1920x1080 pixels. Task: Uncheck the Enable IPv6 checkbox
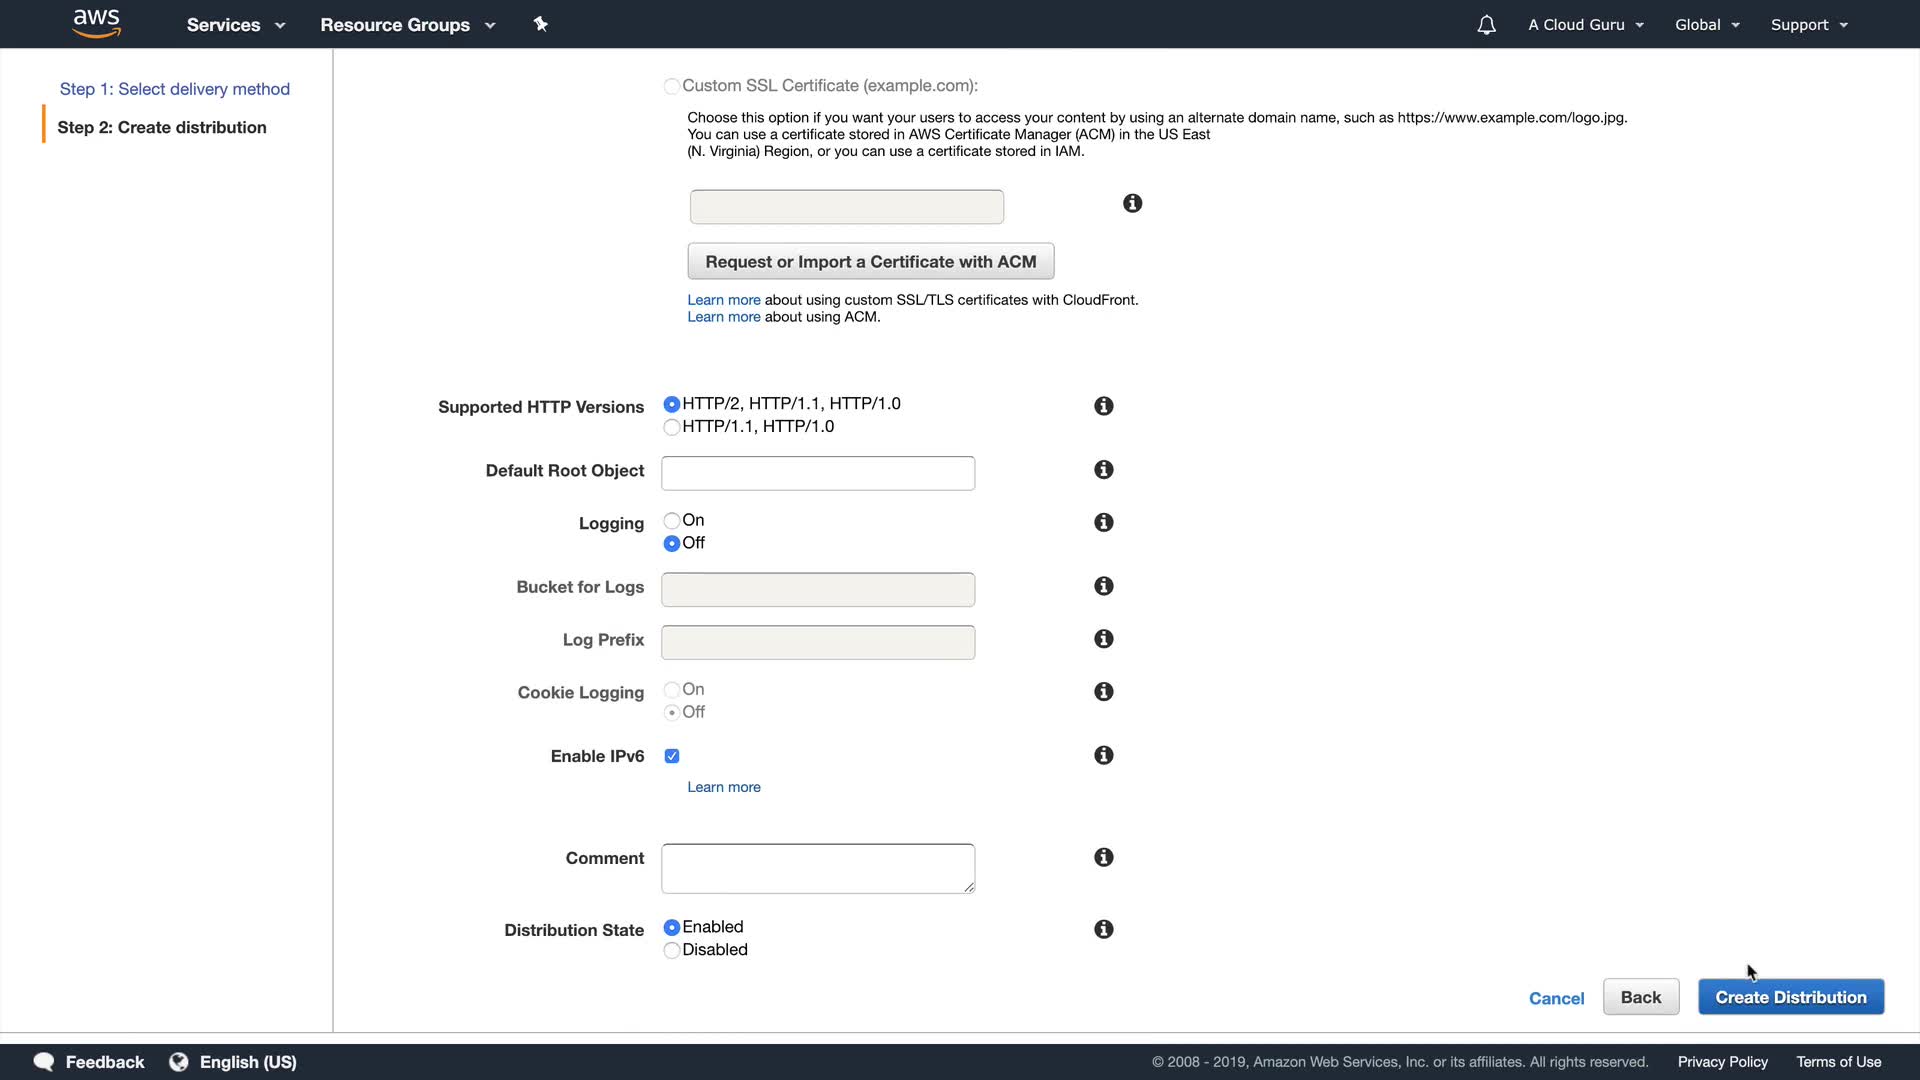tap(672, 757)
